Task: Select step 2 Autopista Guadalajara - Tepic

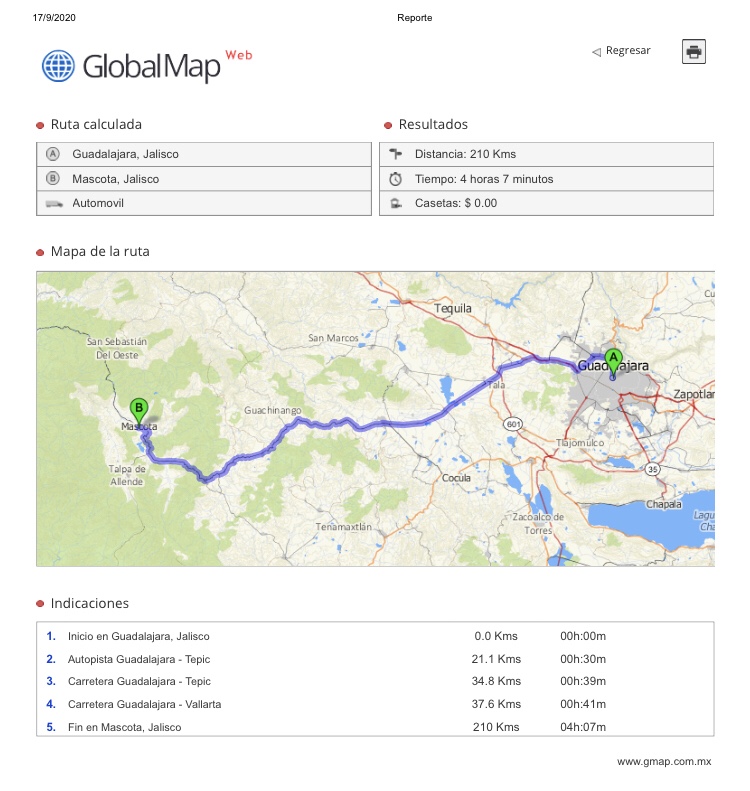Action: (139, 659)
